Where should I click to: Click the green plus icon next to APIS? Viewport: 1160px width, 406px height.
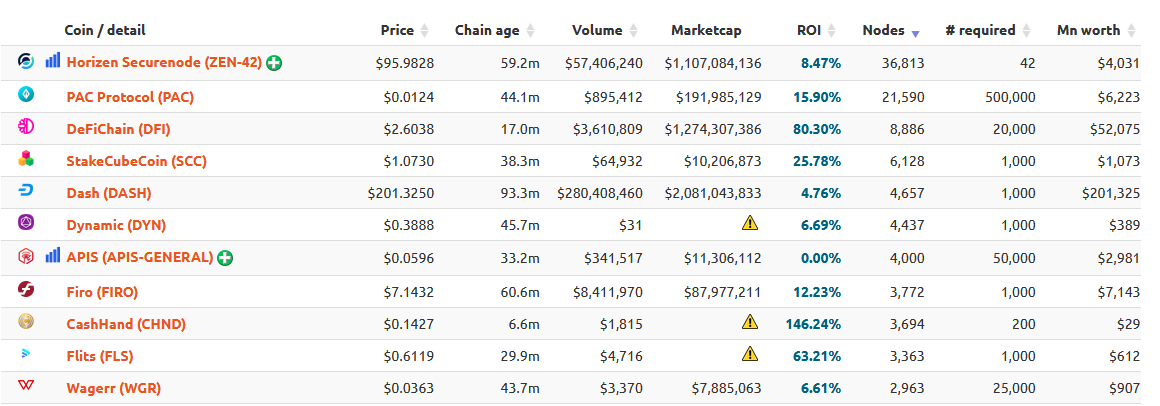[225, 258]
